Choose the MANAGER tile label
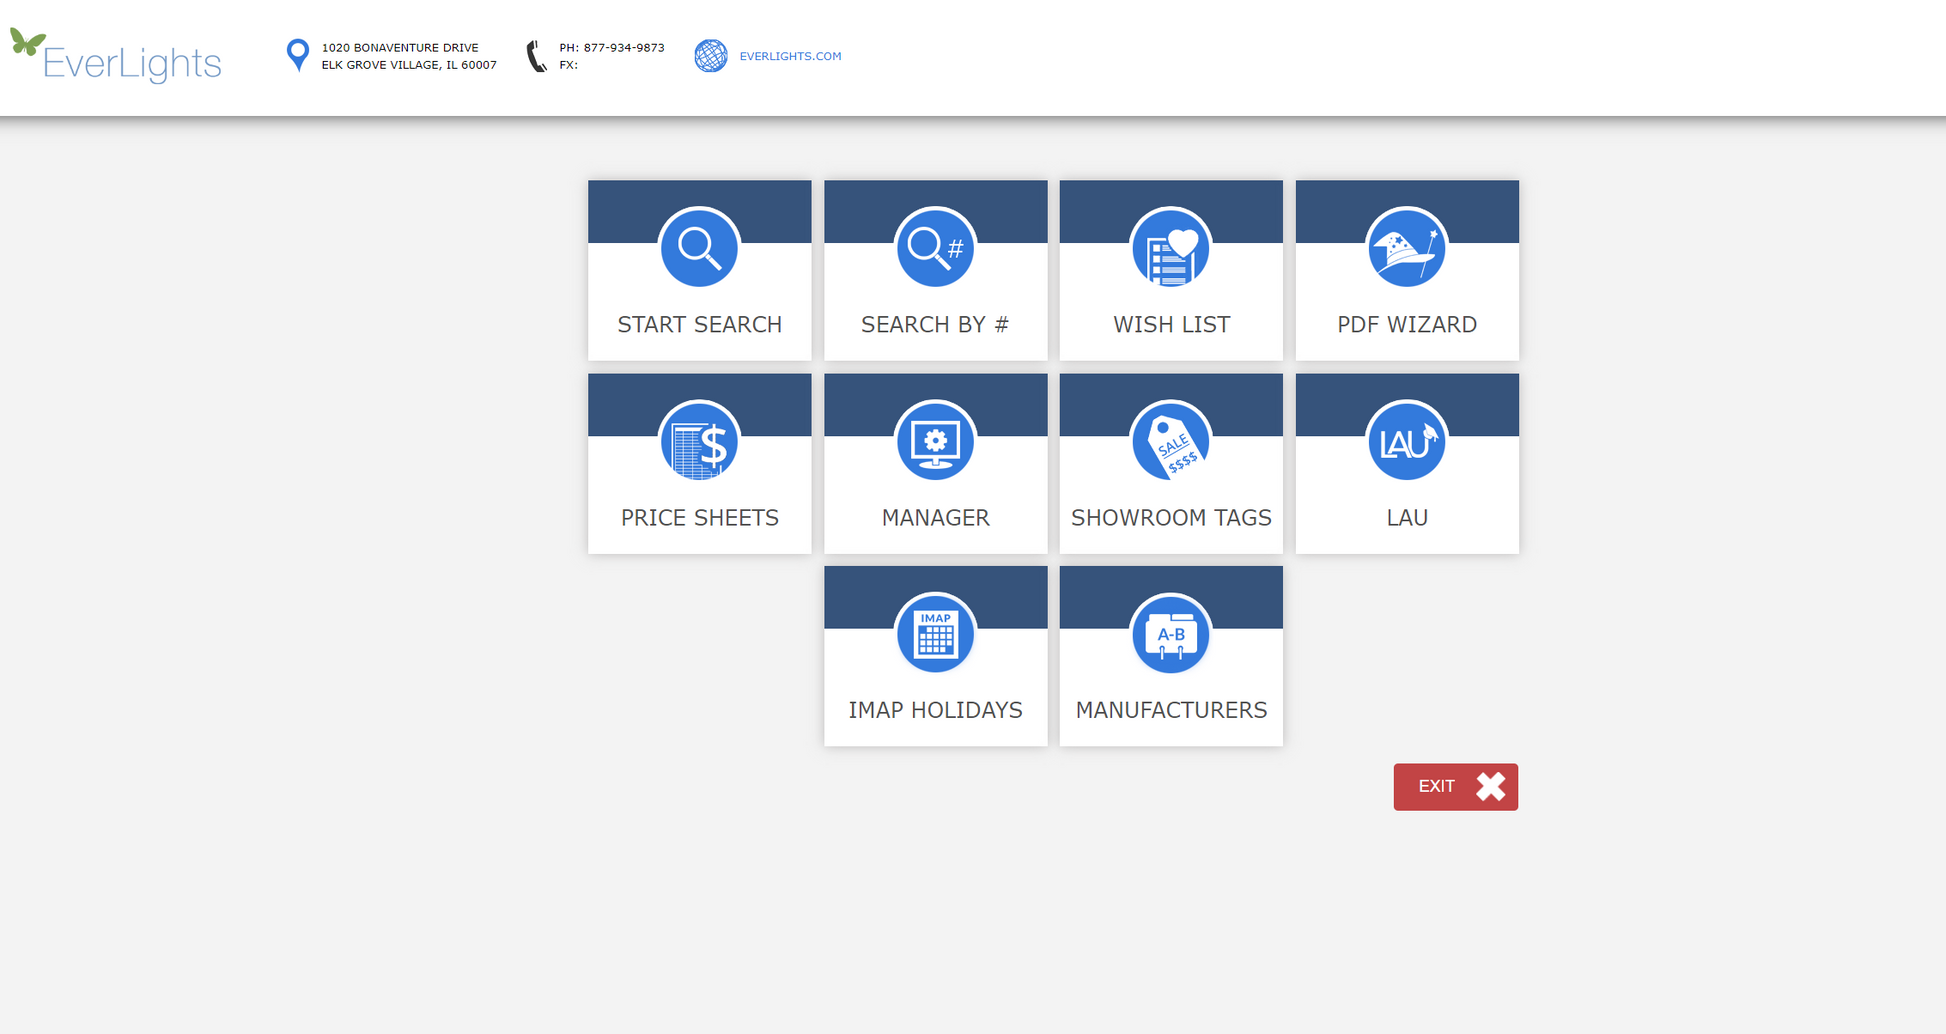This screenshot has height=1034, width=1946. [x=935, y=518]
